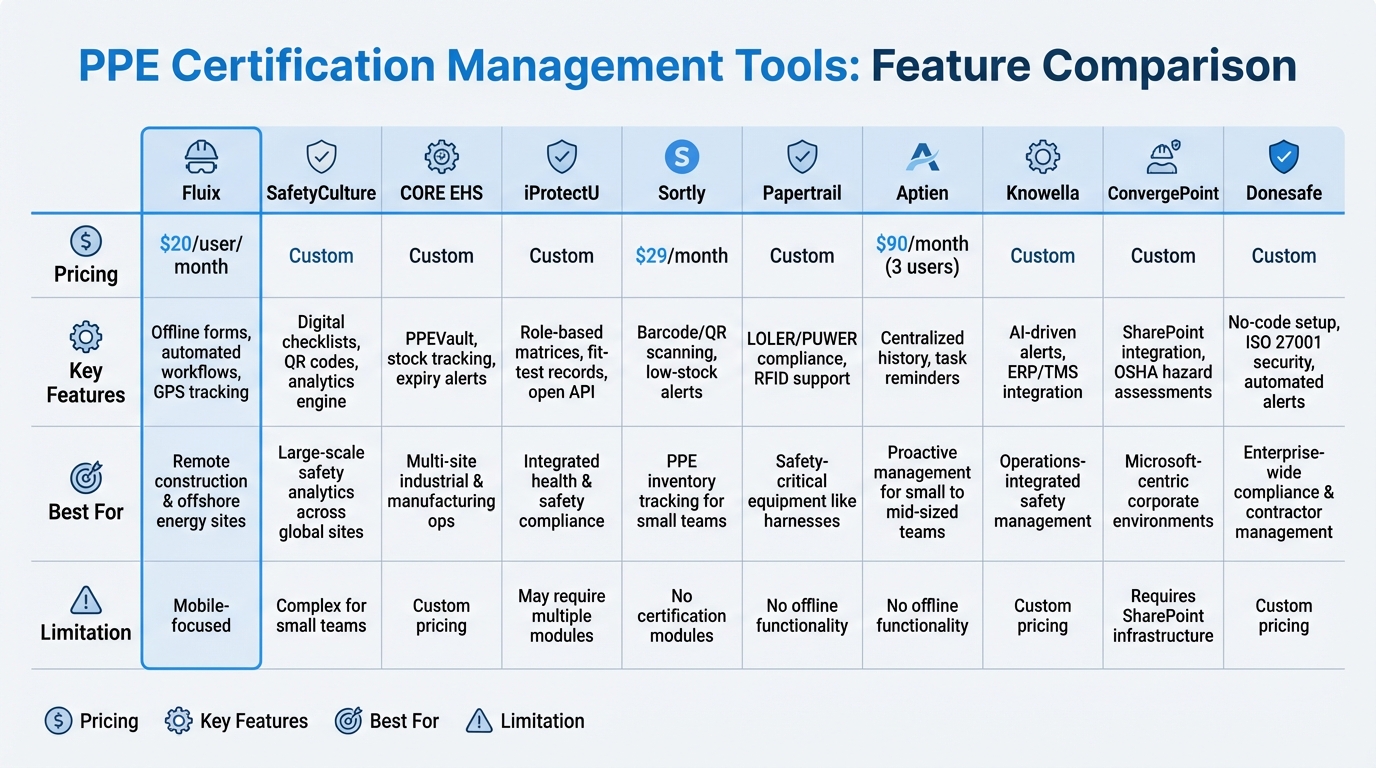Image resolution: width=1376 pixels, height=768 pixels.
Task: Click SafetyCulture's 'Custom' pricing cell
Action: tap(321, 256)
